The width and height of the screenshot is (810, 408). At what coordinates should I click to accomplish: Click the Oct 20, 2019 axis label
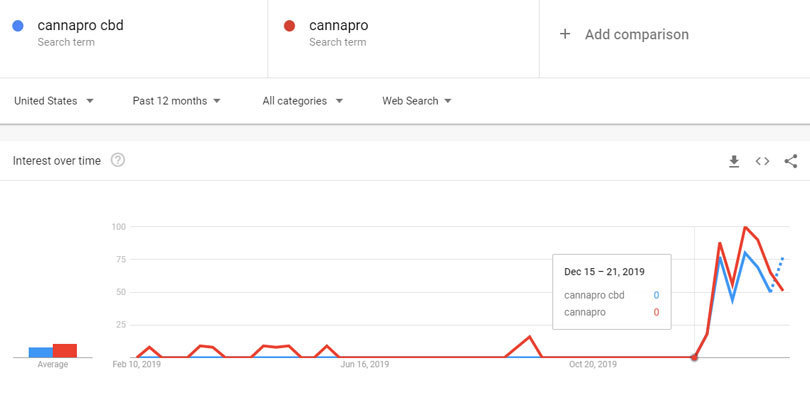click(593, 364)
